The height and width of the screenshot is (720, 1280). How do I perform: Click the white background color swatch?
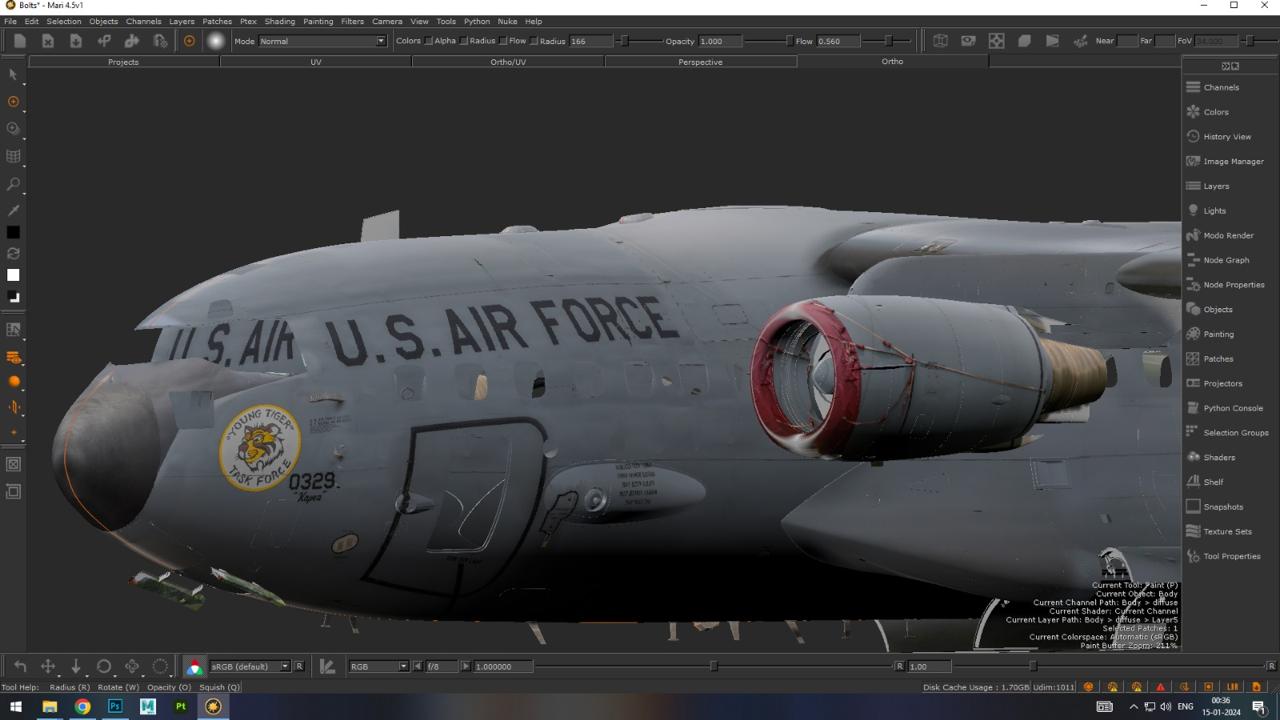tap(13, 275)
